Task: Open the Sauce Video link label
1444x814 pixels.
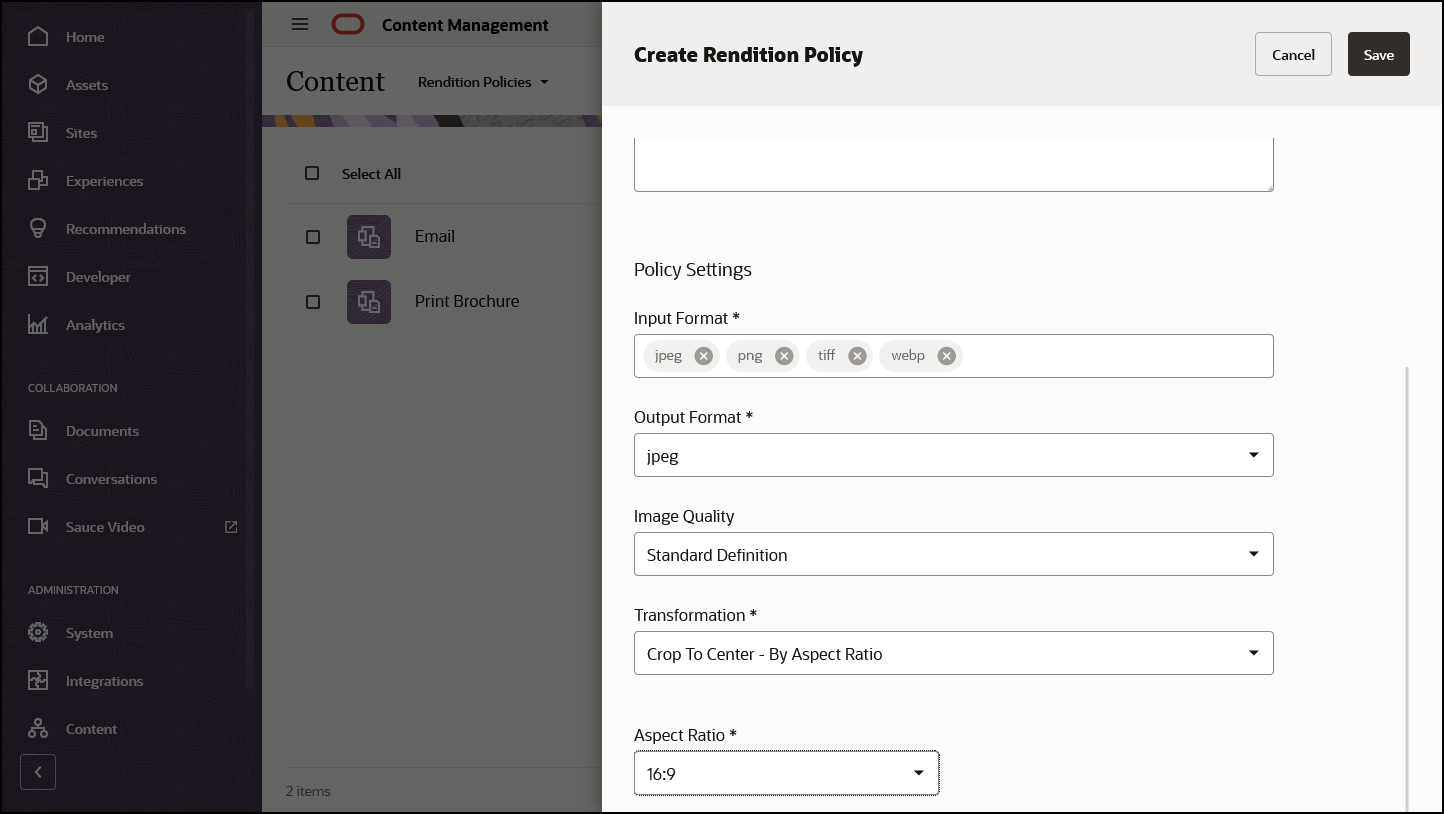Action: coord(105,527)
